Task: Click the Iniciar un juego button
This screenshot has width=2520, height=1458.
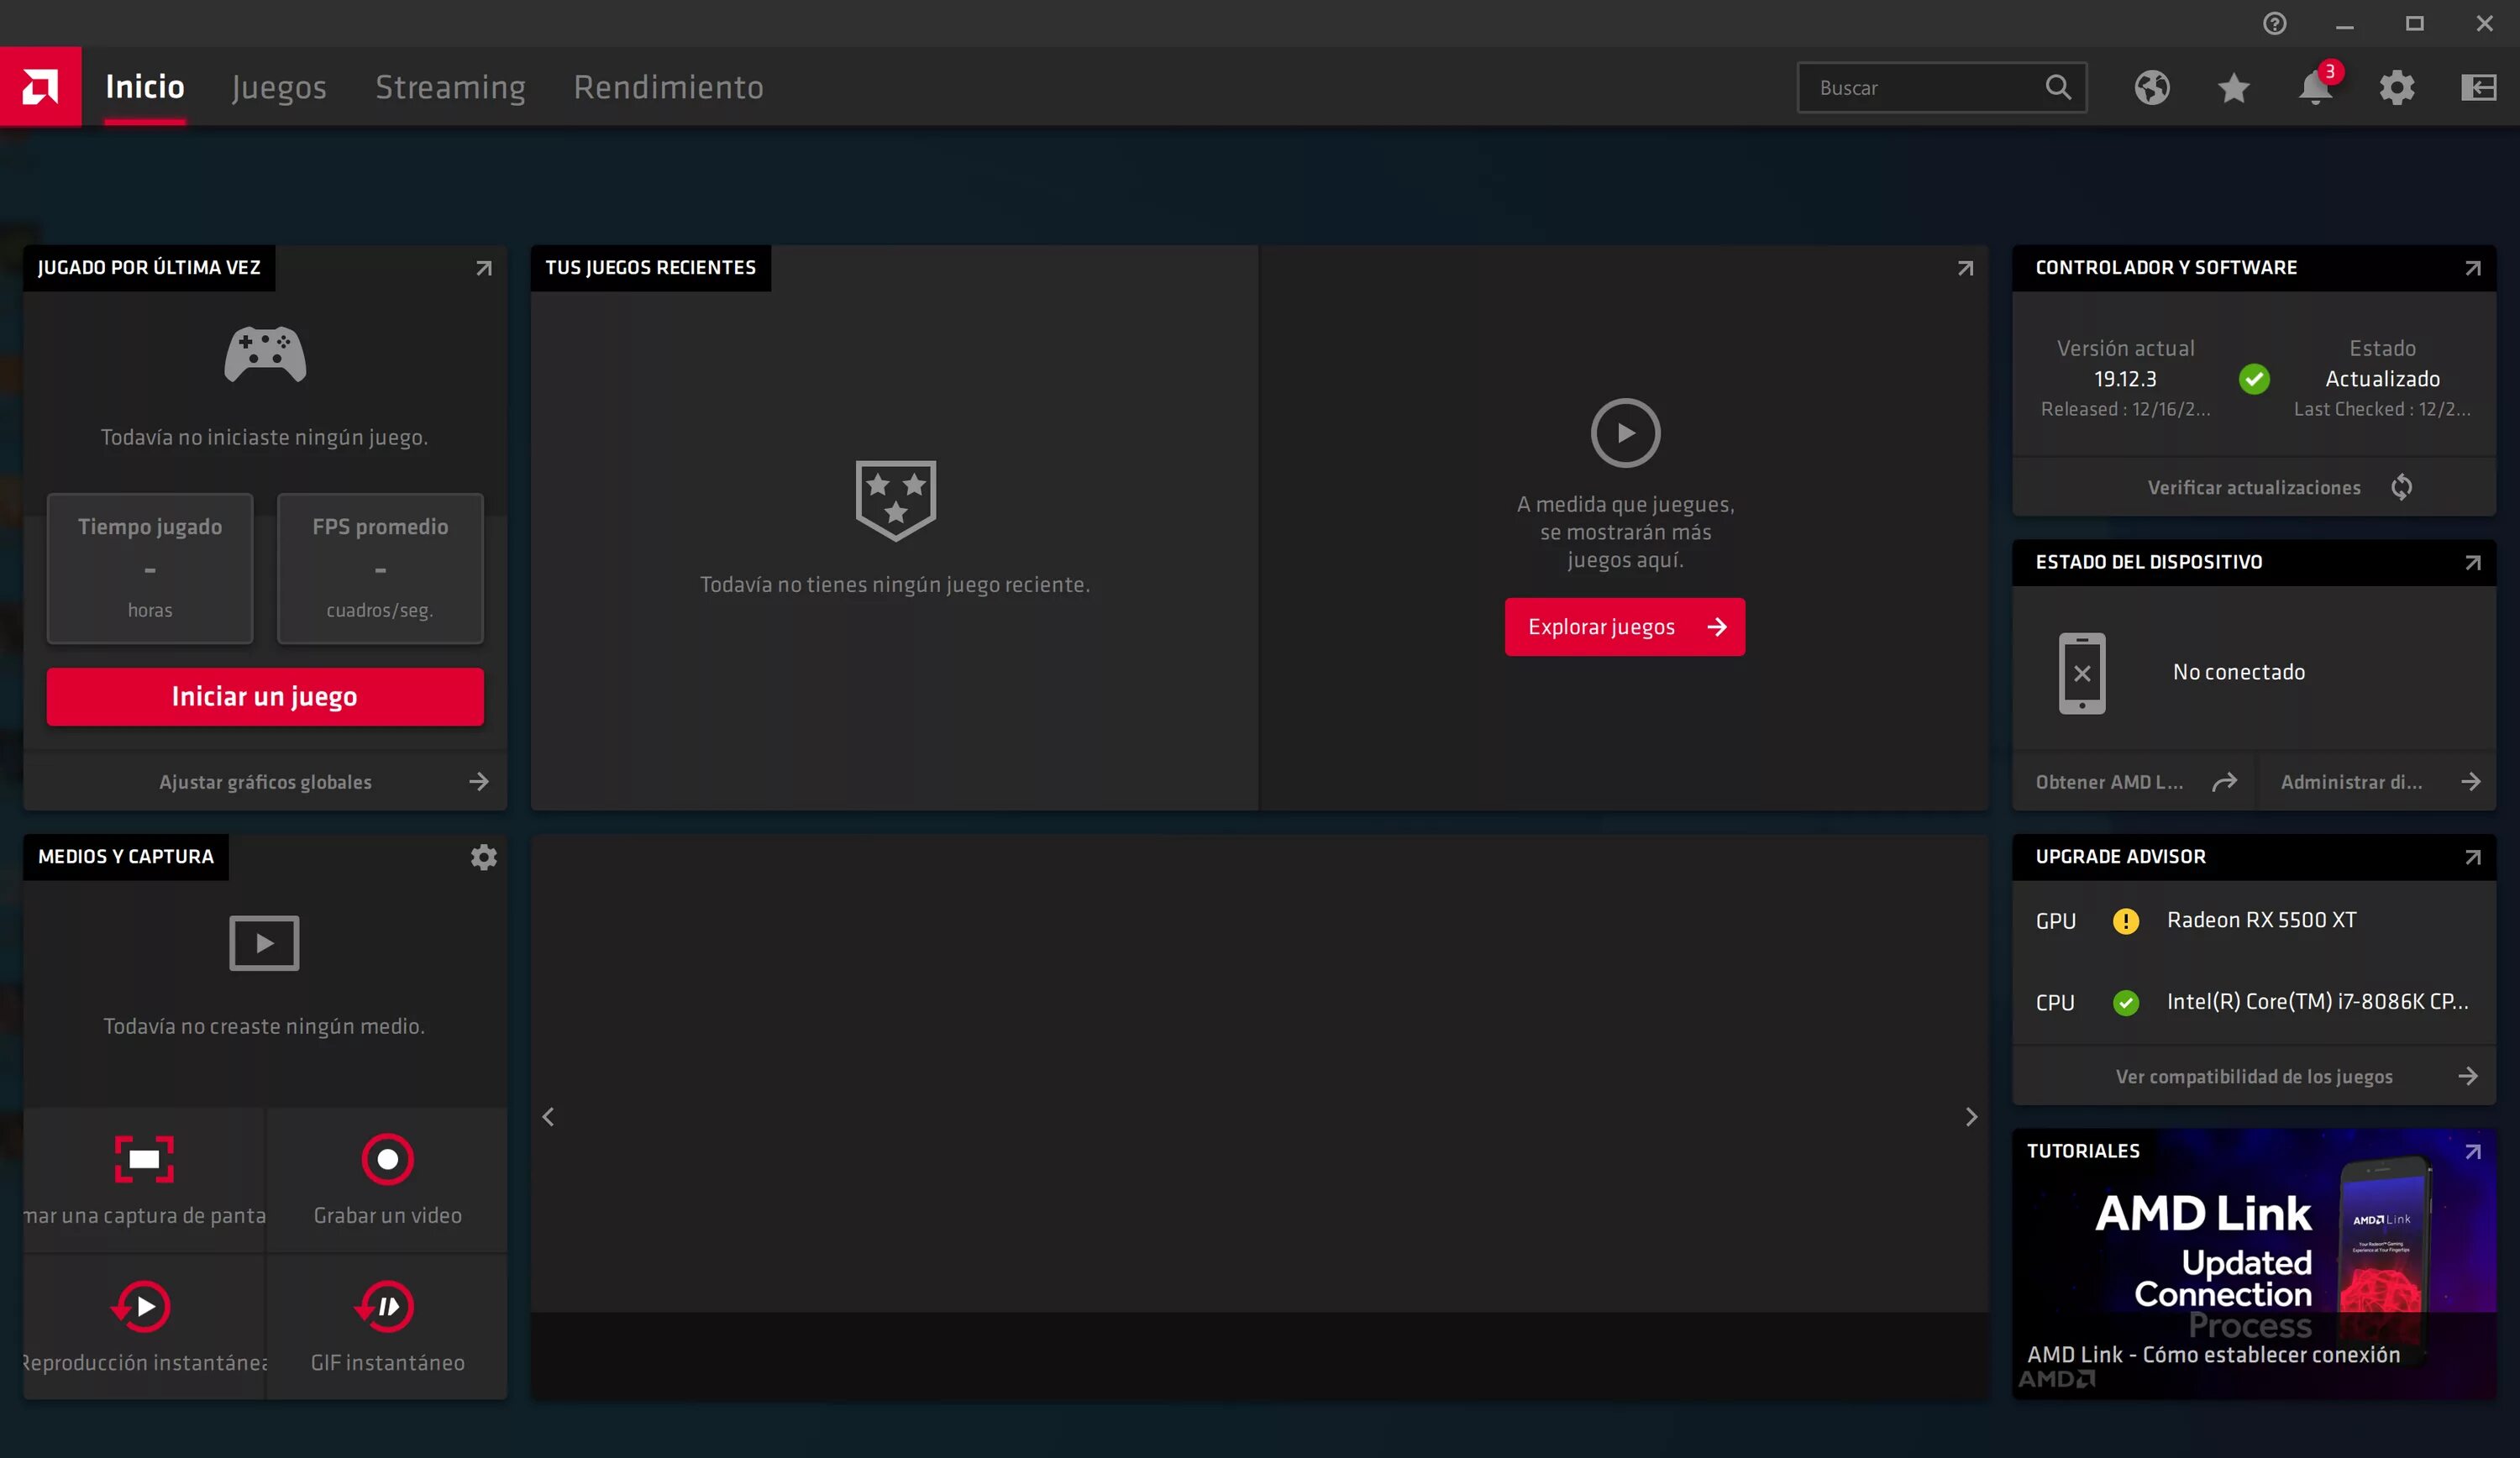Action: pos(265,697)
